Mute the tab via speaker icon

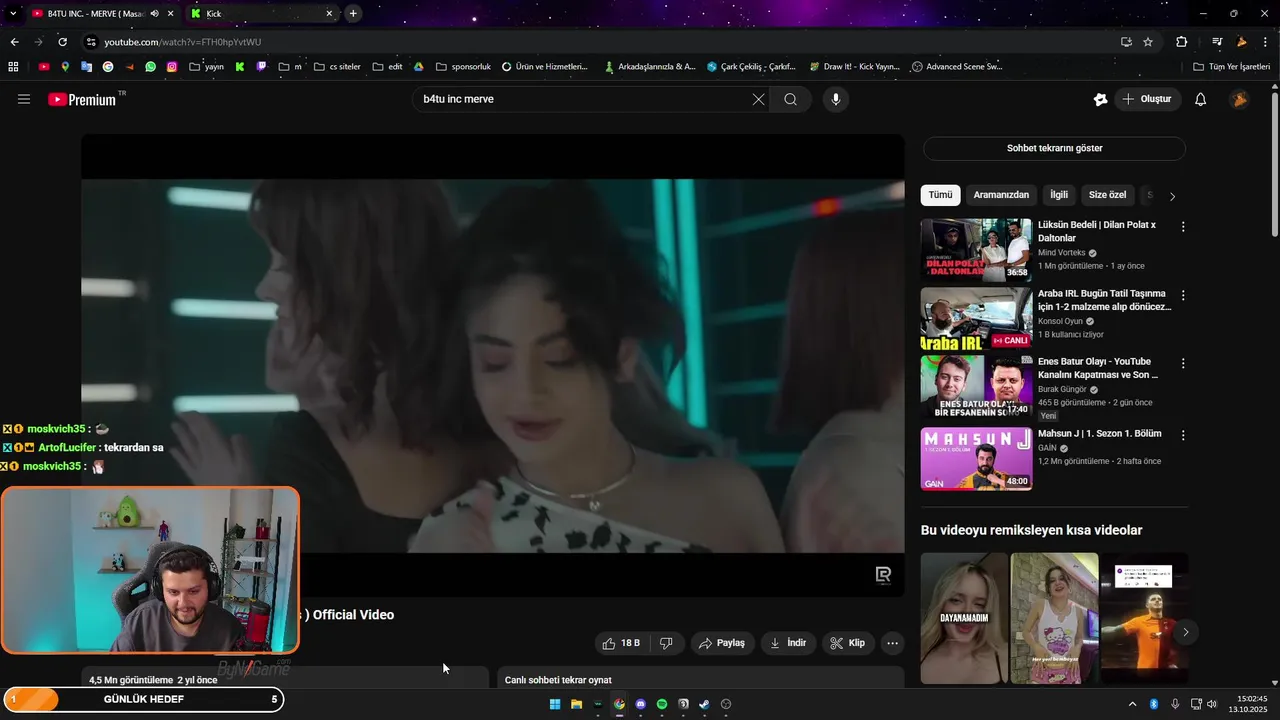tap(154, 14)
